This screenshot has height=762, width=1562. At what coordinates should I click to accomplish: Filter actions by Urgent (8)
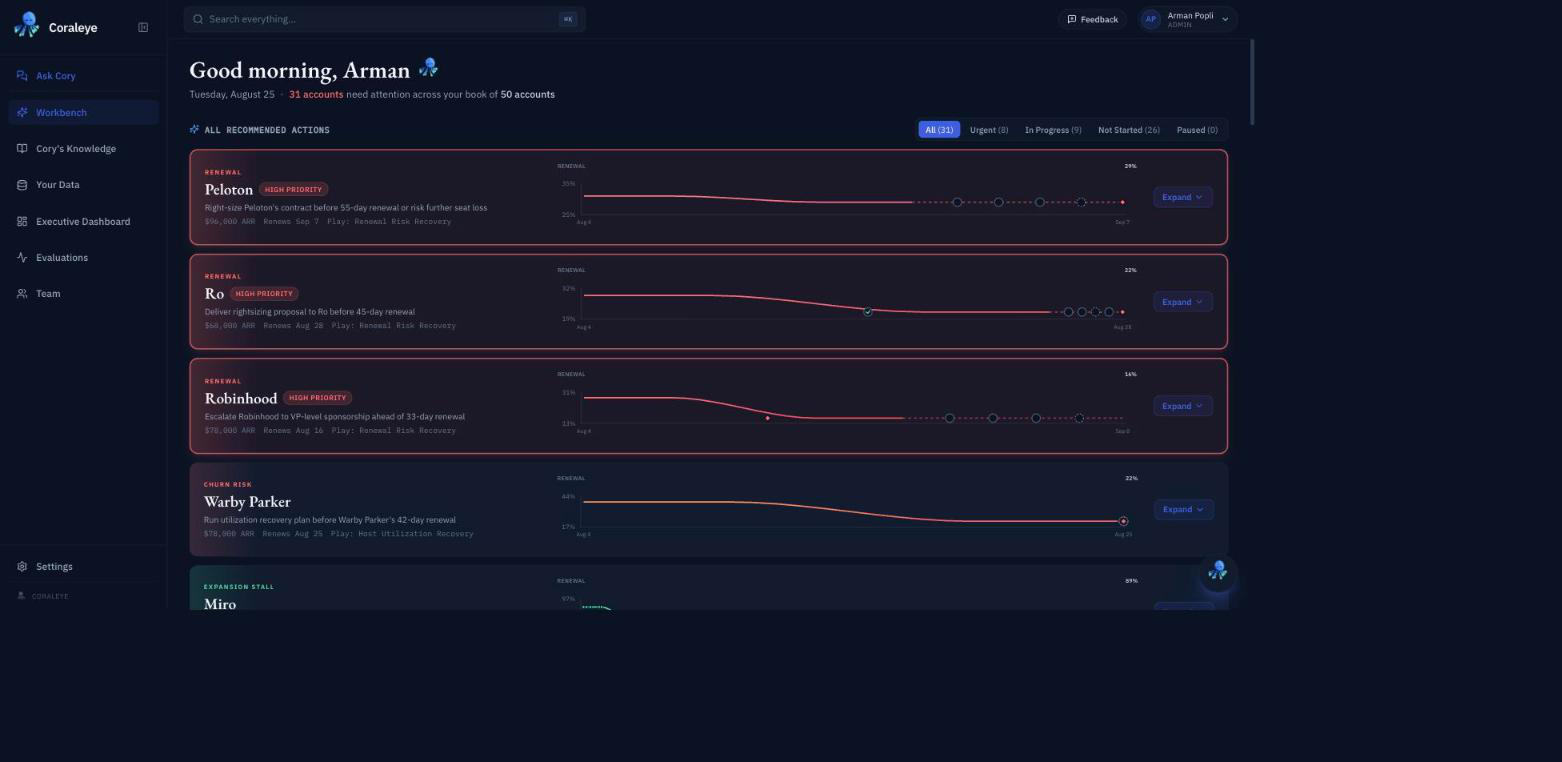tap(989, 129)
